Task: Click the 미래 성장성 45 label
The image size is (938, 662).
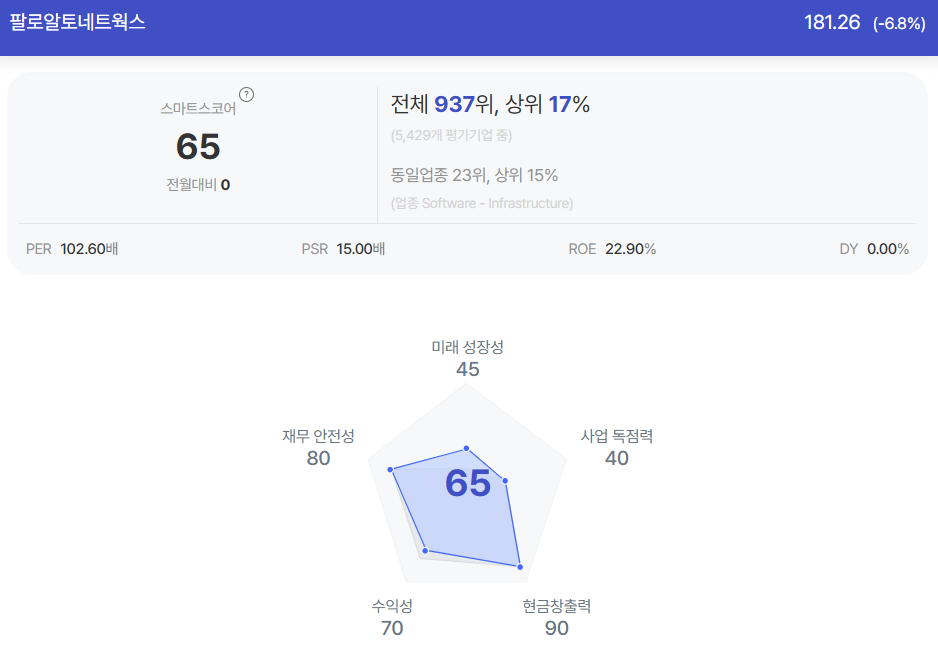Action: [x=468, y=358]
